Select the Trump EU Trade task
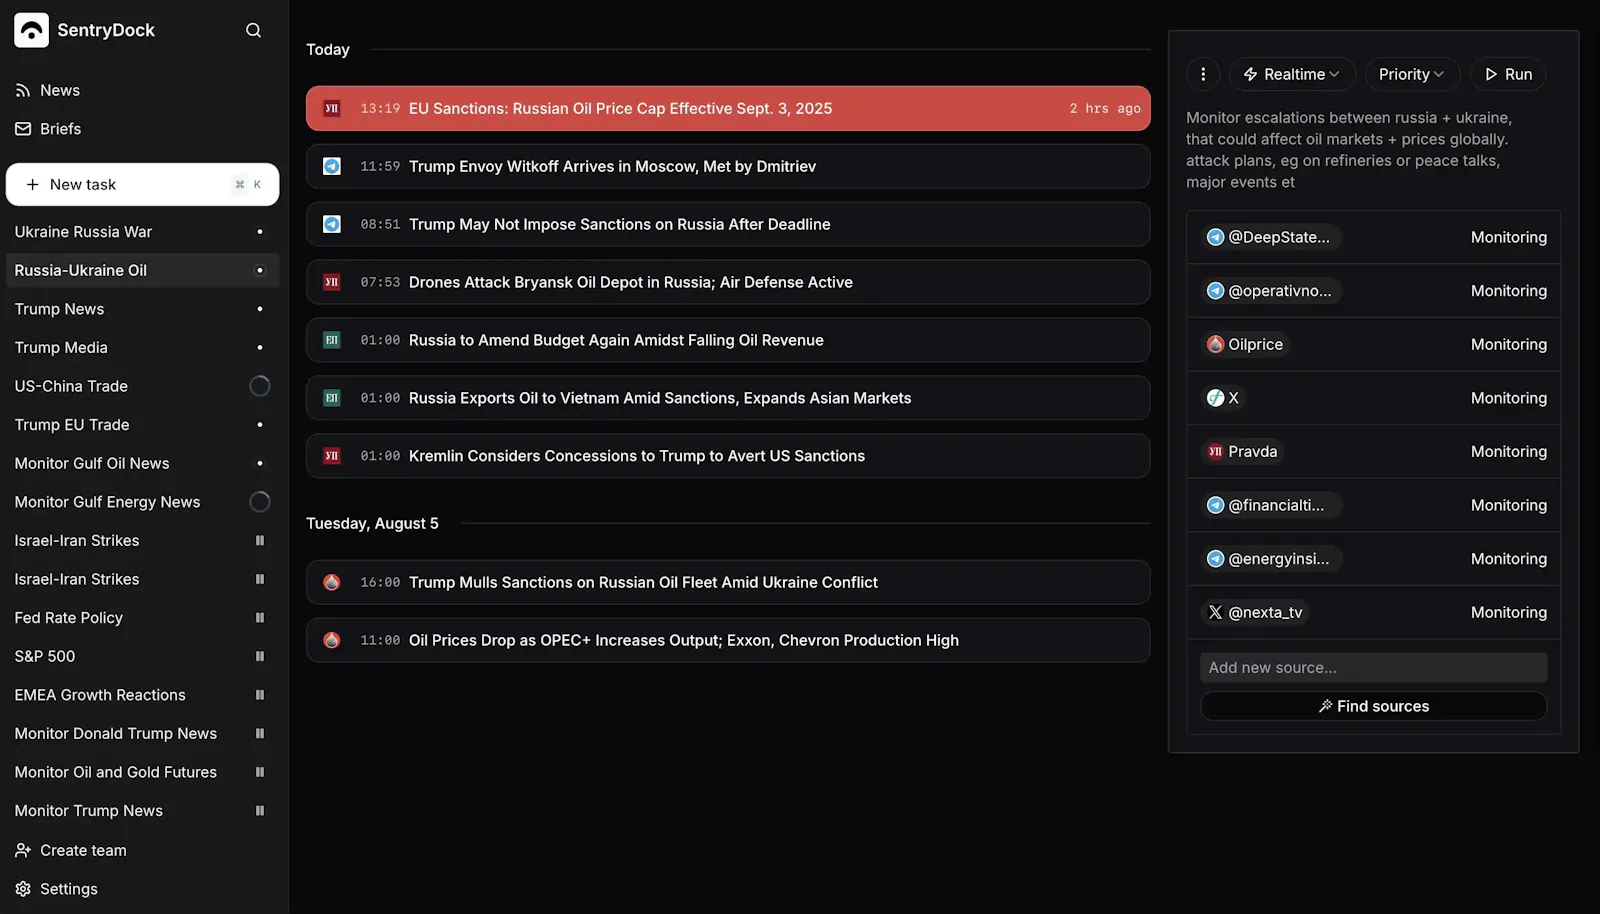The width and height of the screenshot is (1600, 914). click(142, 425)
